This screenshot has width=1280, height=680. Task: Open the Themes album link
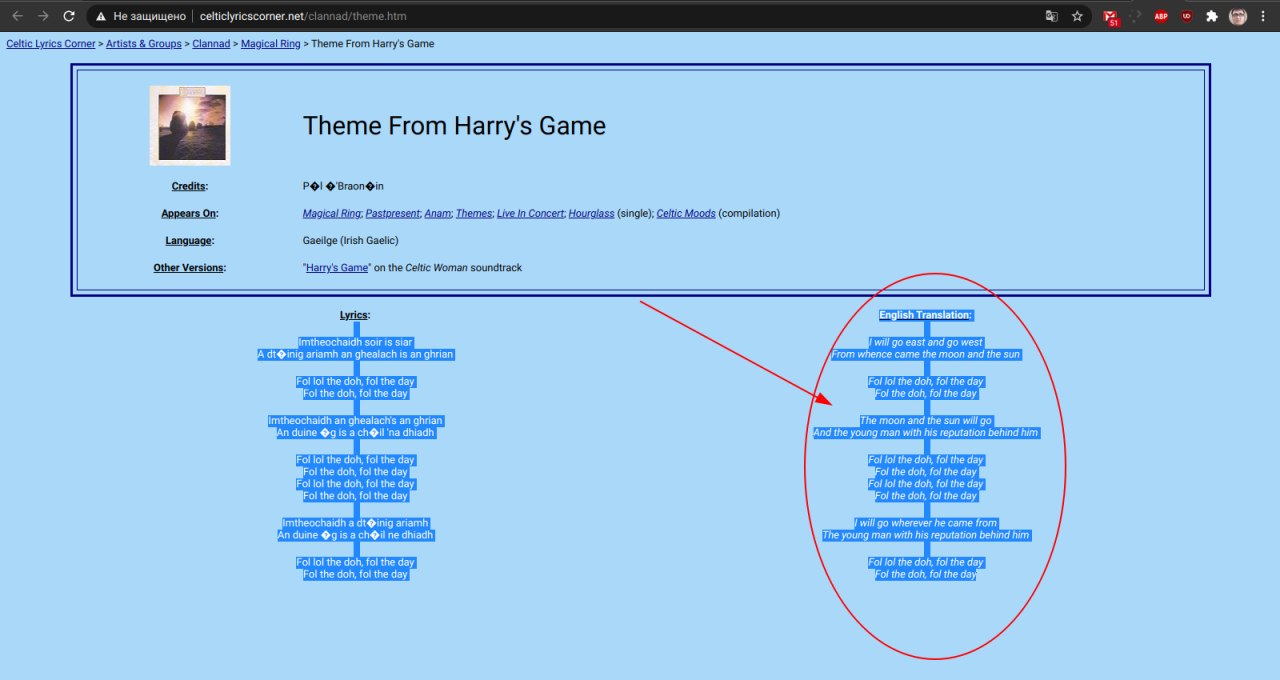pos(474,213)
